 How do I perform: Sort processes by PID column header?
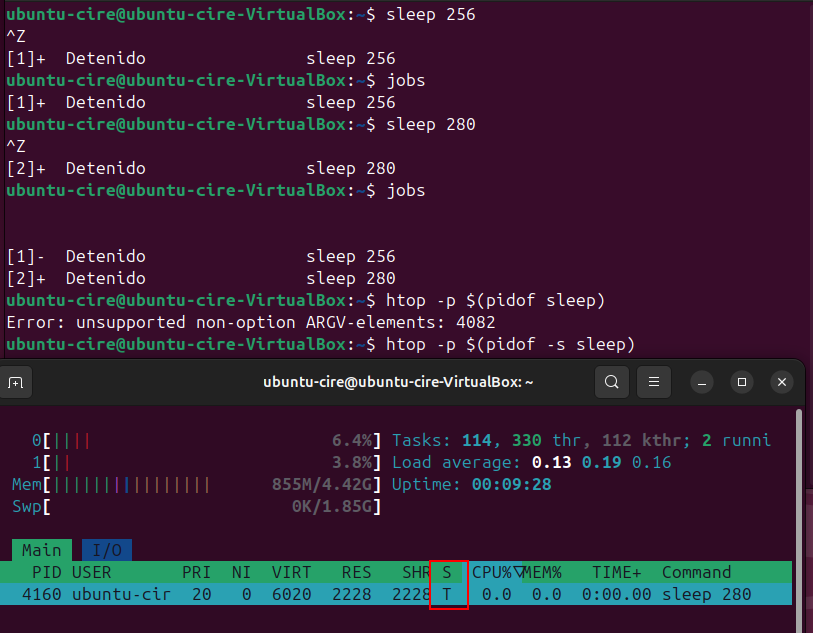click(x=46, y=572)
